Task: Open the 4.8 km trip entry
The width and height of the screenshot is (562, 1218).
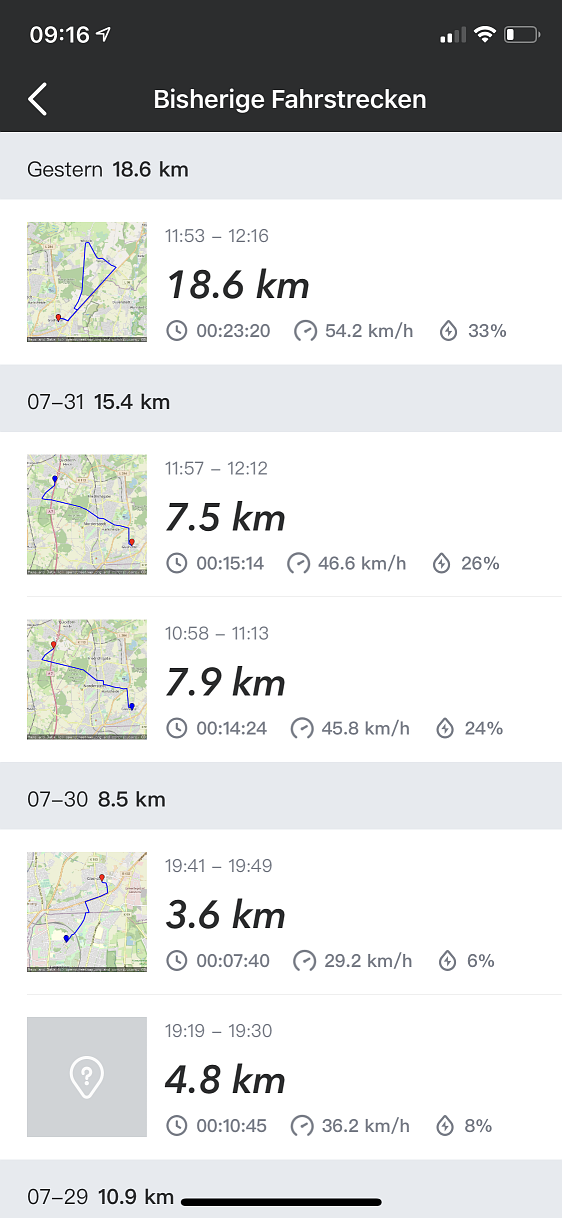Action: coord(281,1077)
